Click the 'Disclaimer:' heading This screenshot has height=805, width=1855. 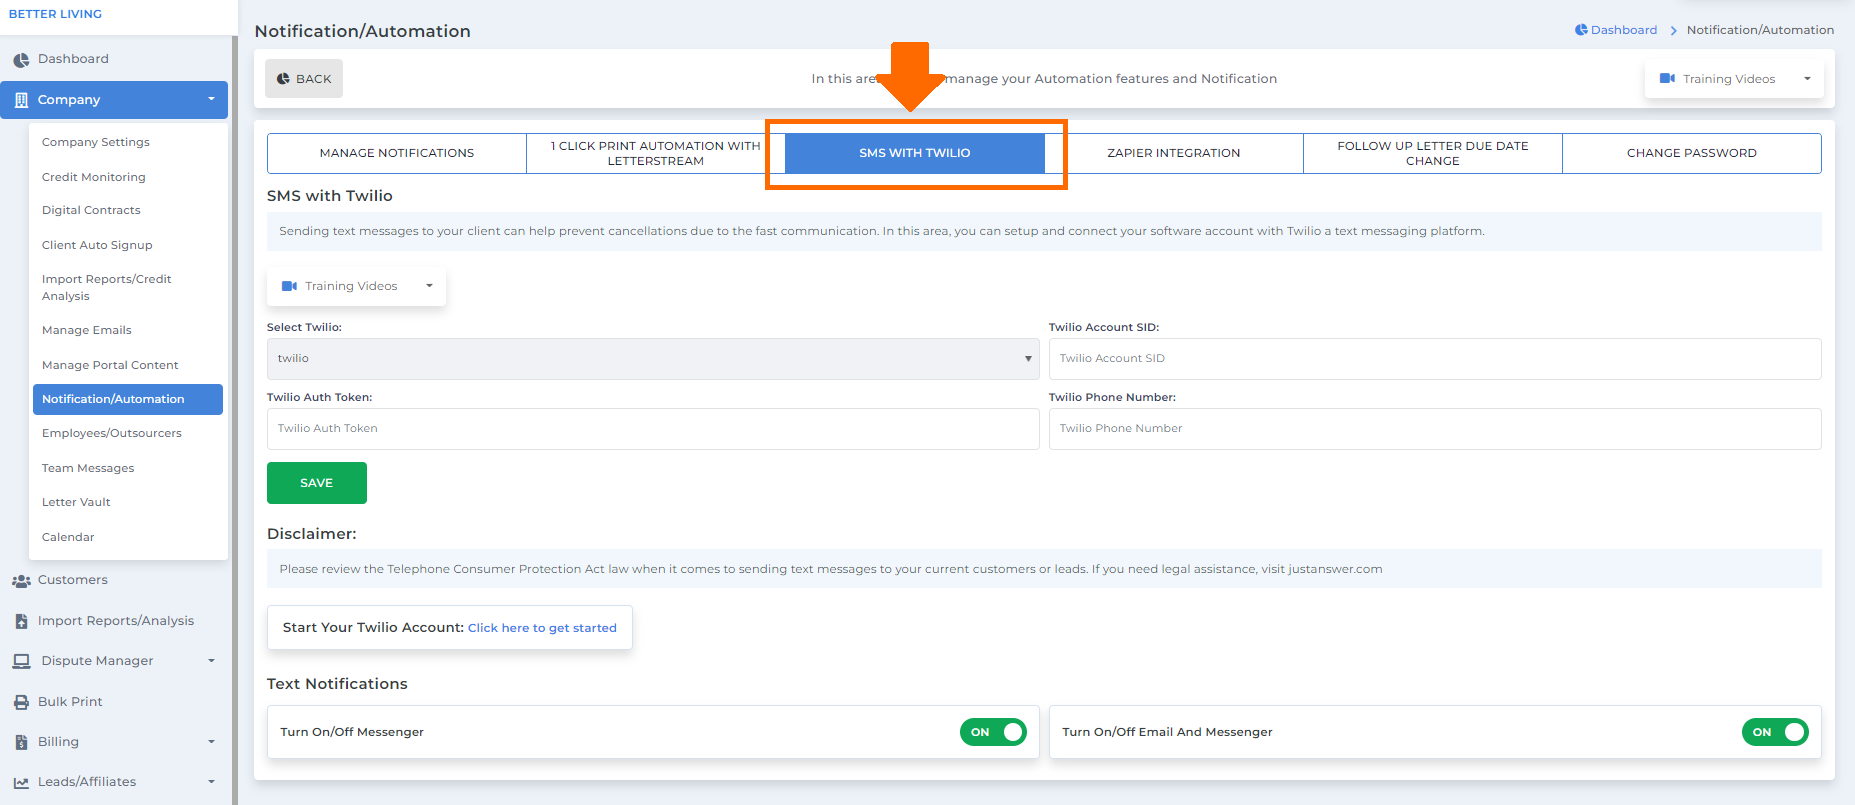click(x=312, y=534)
